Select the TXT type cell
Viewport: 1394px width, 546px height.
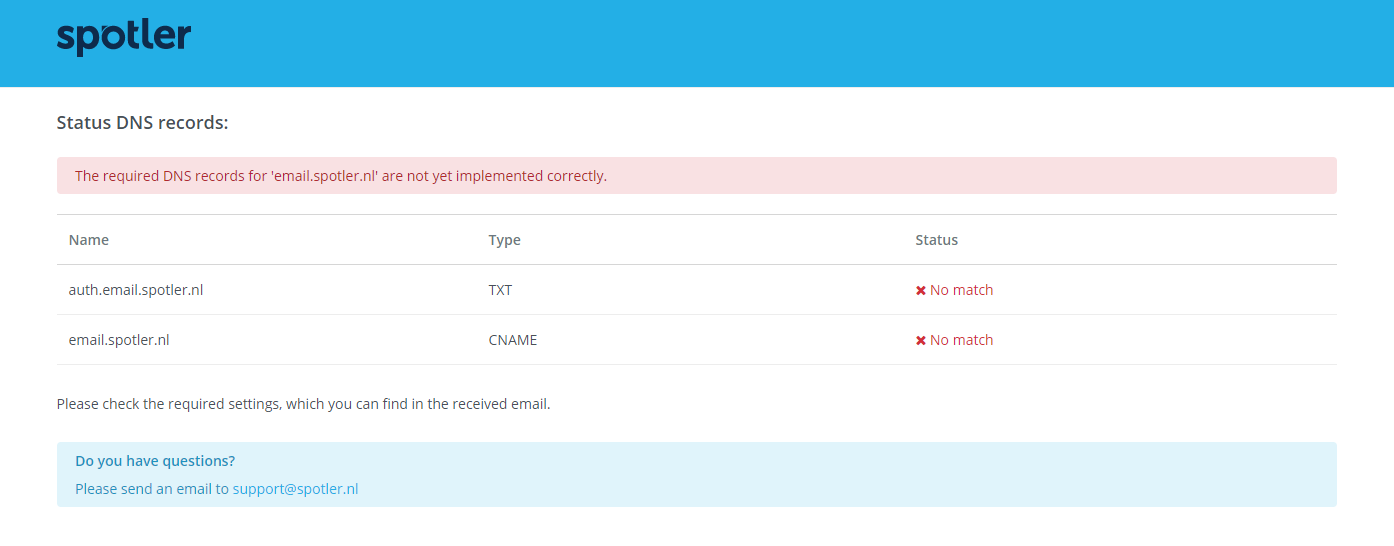pyautogui.click(x=500, y=290)
